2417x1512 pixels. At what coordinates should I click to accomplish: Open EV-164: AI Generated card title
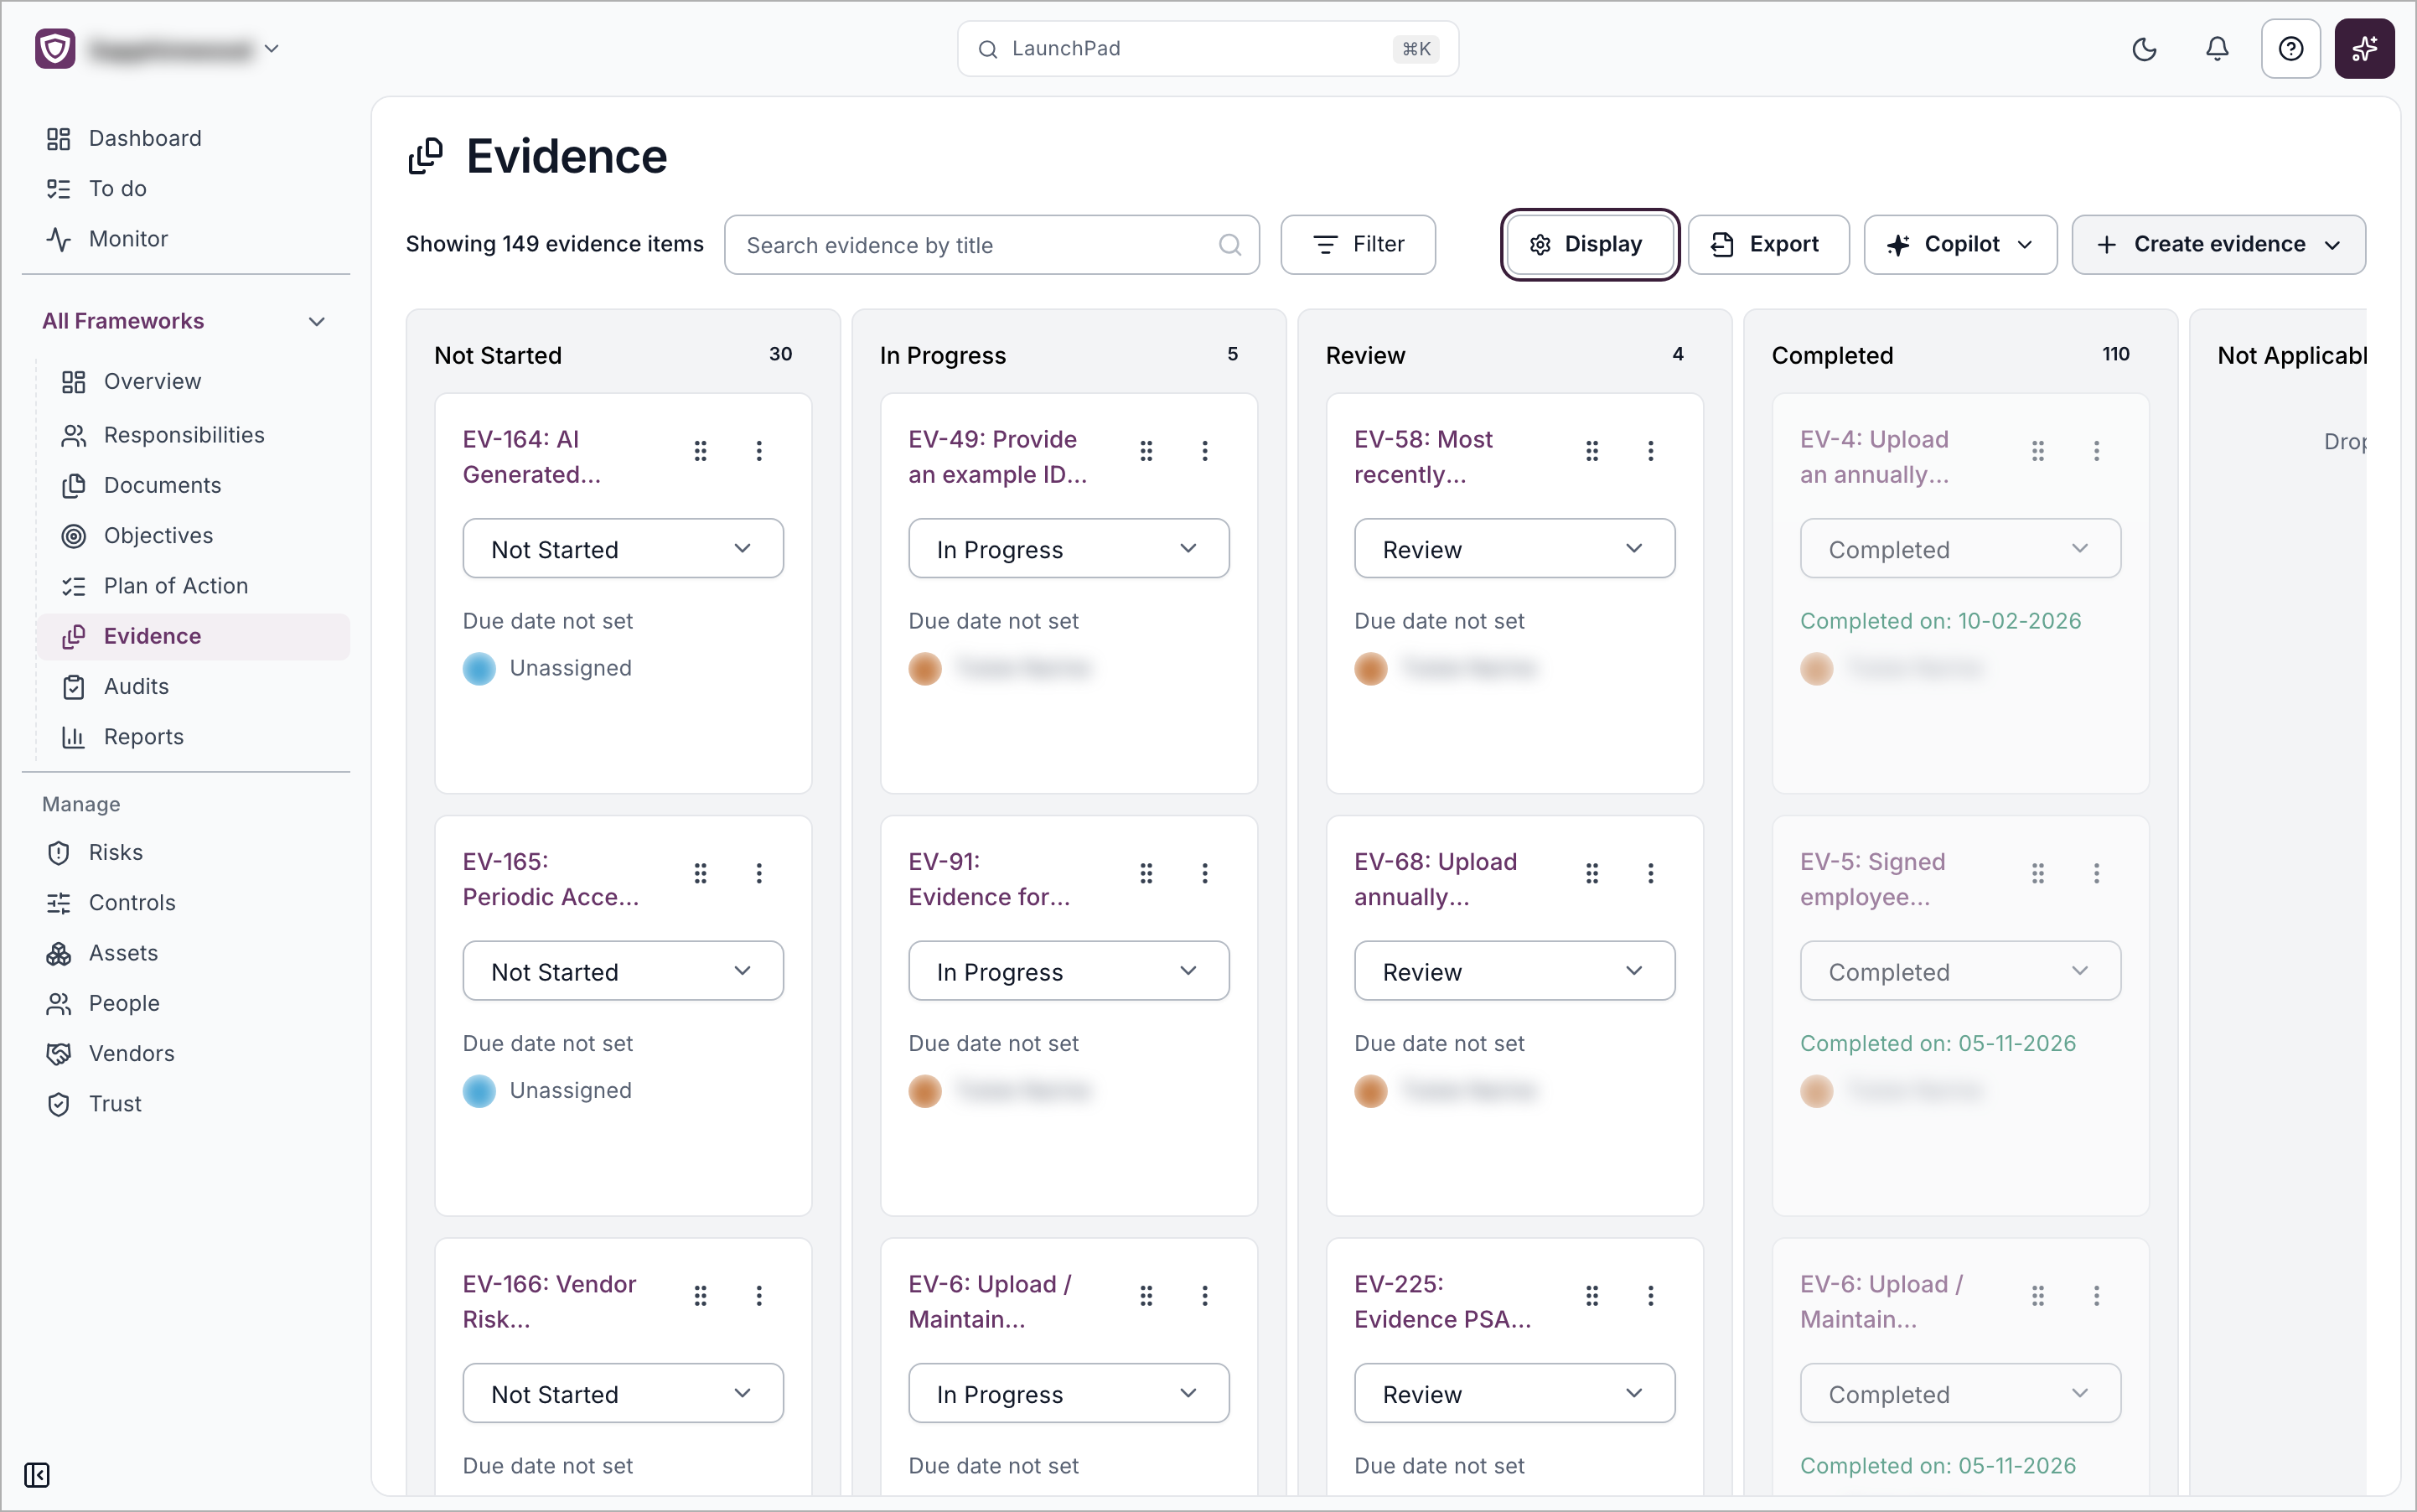tap(531, 456)
